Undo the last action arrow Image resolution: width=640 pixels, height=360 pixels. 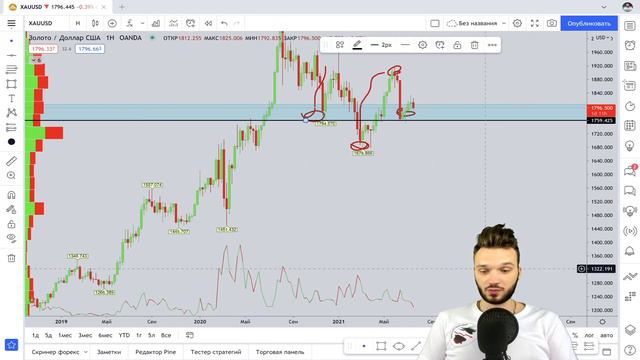coord(224,23)
